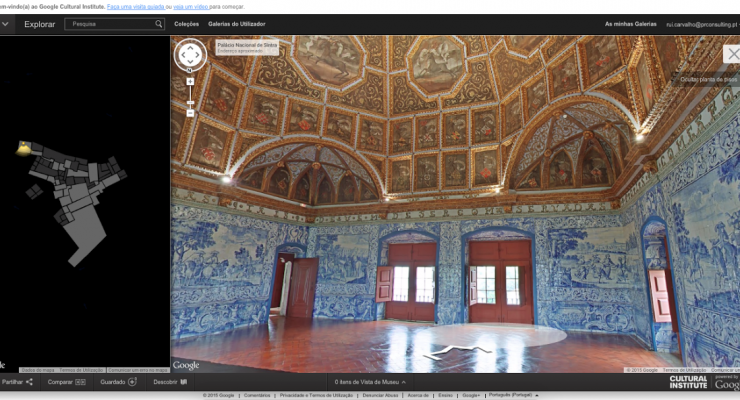Screen dimensions: 740x400
Task: Open the Denunciar Abuso link
Action: click(x=380, y=395)
